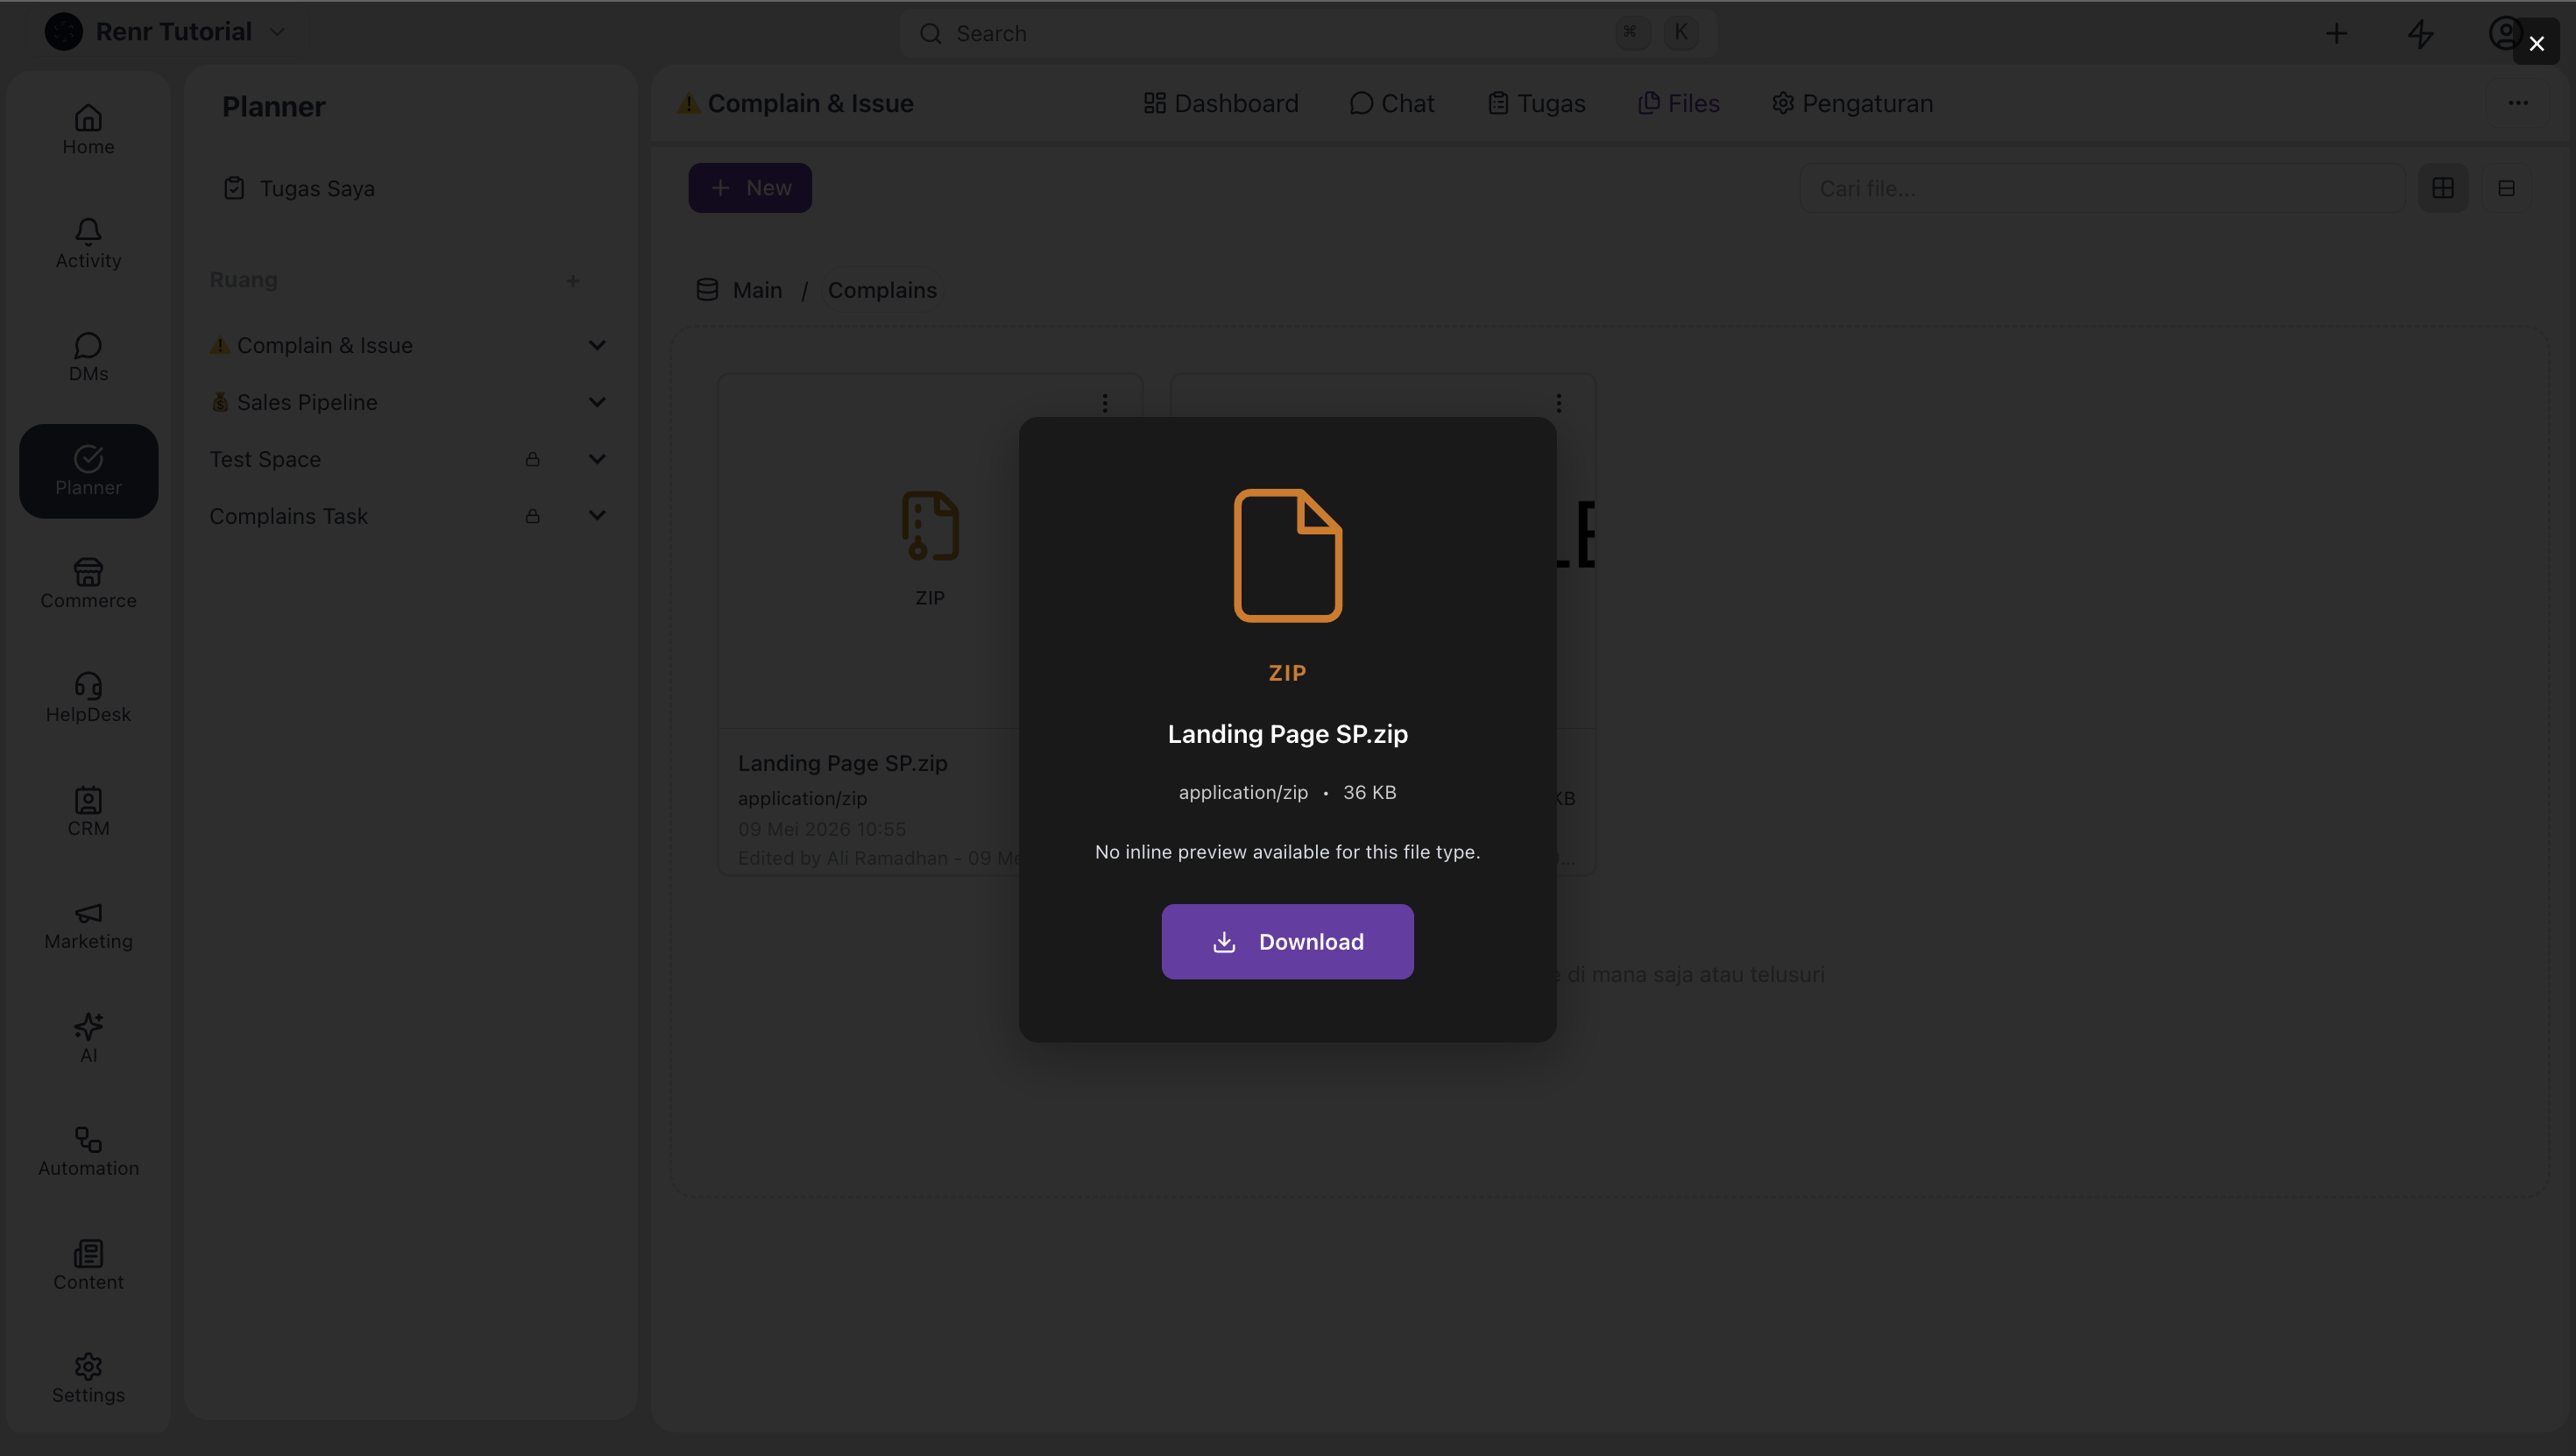Open the Home sidebar icon
This screenshot has width=2576, height=1456.
tap(88, 118)
